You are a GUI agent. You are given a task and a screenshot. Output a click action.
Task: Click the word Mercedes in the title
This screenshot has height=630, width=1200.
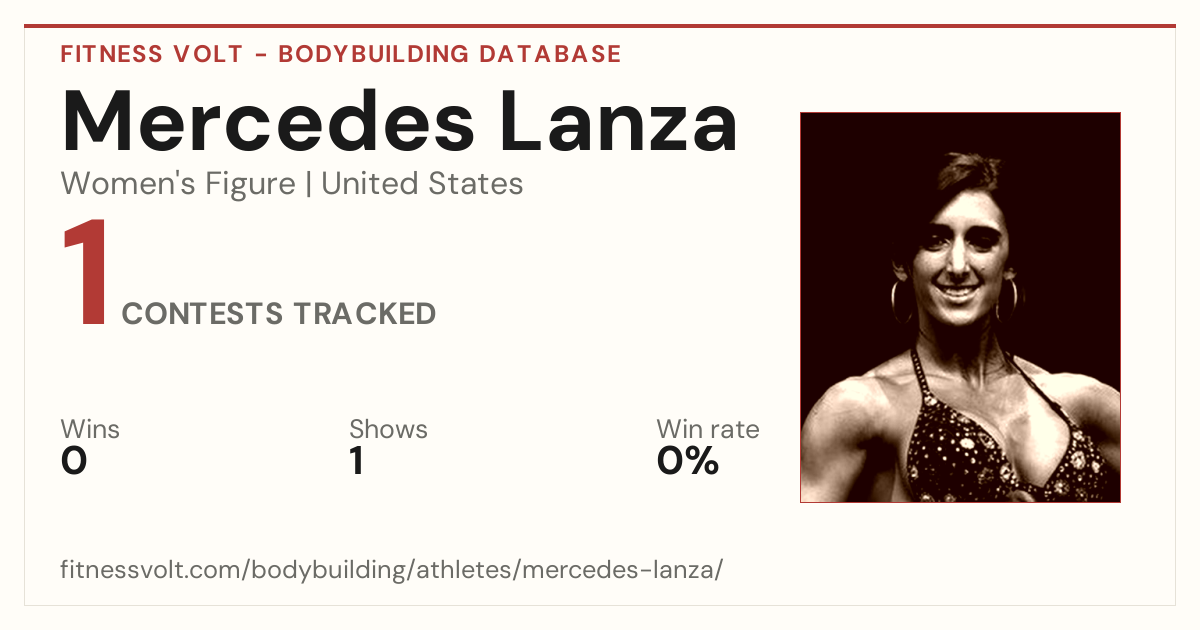(x=267, y=121)
